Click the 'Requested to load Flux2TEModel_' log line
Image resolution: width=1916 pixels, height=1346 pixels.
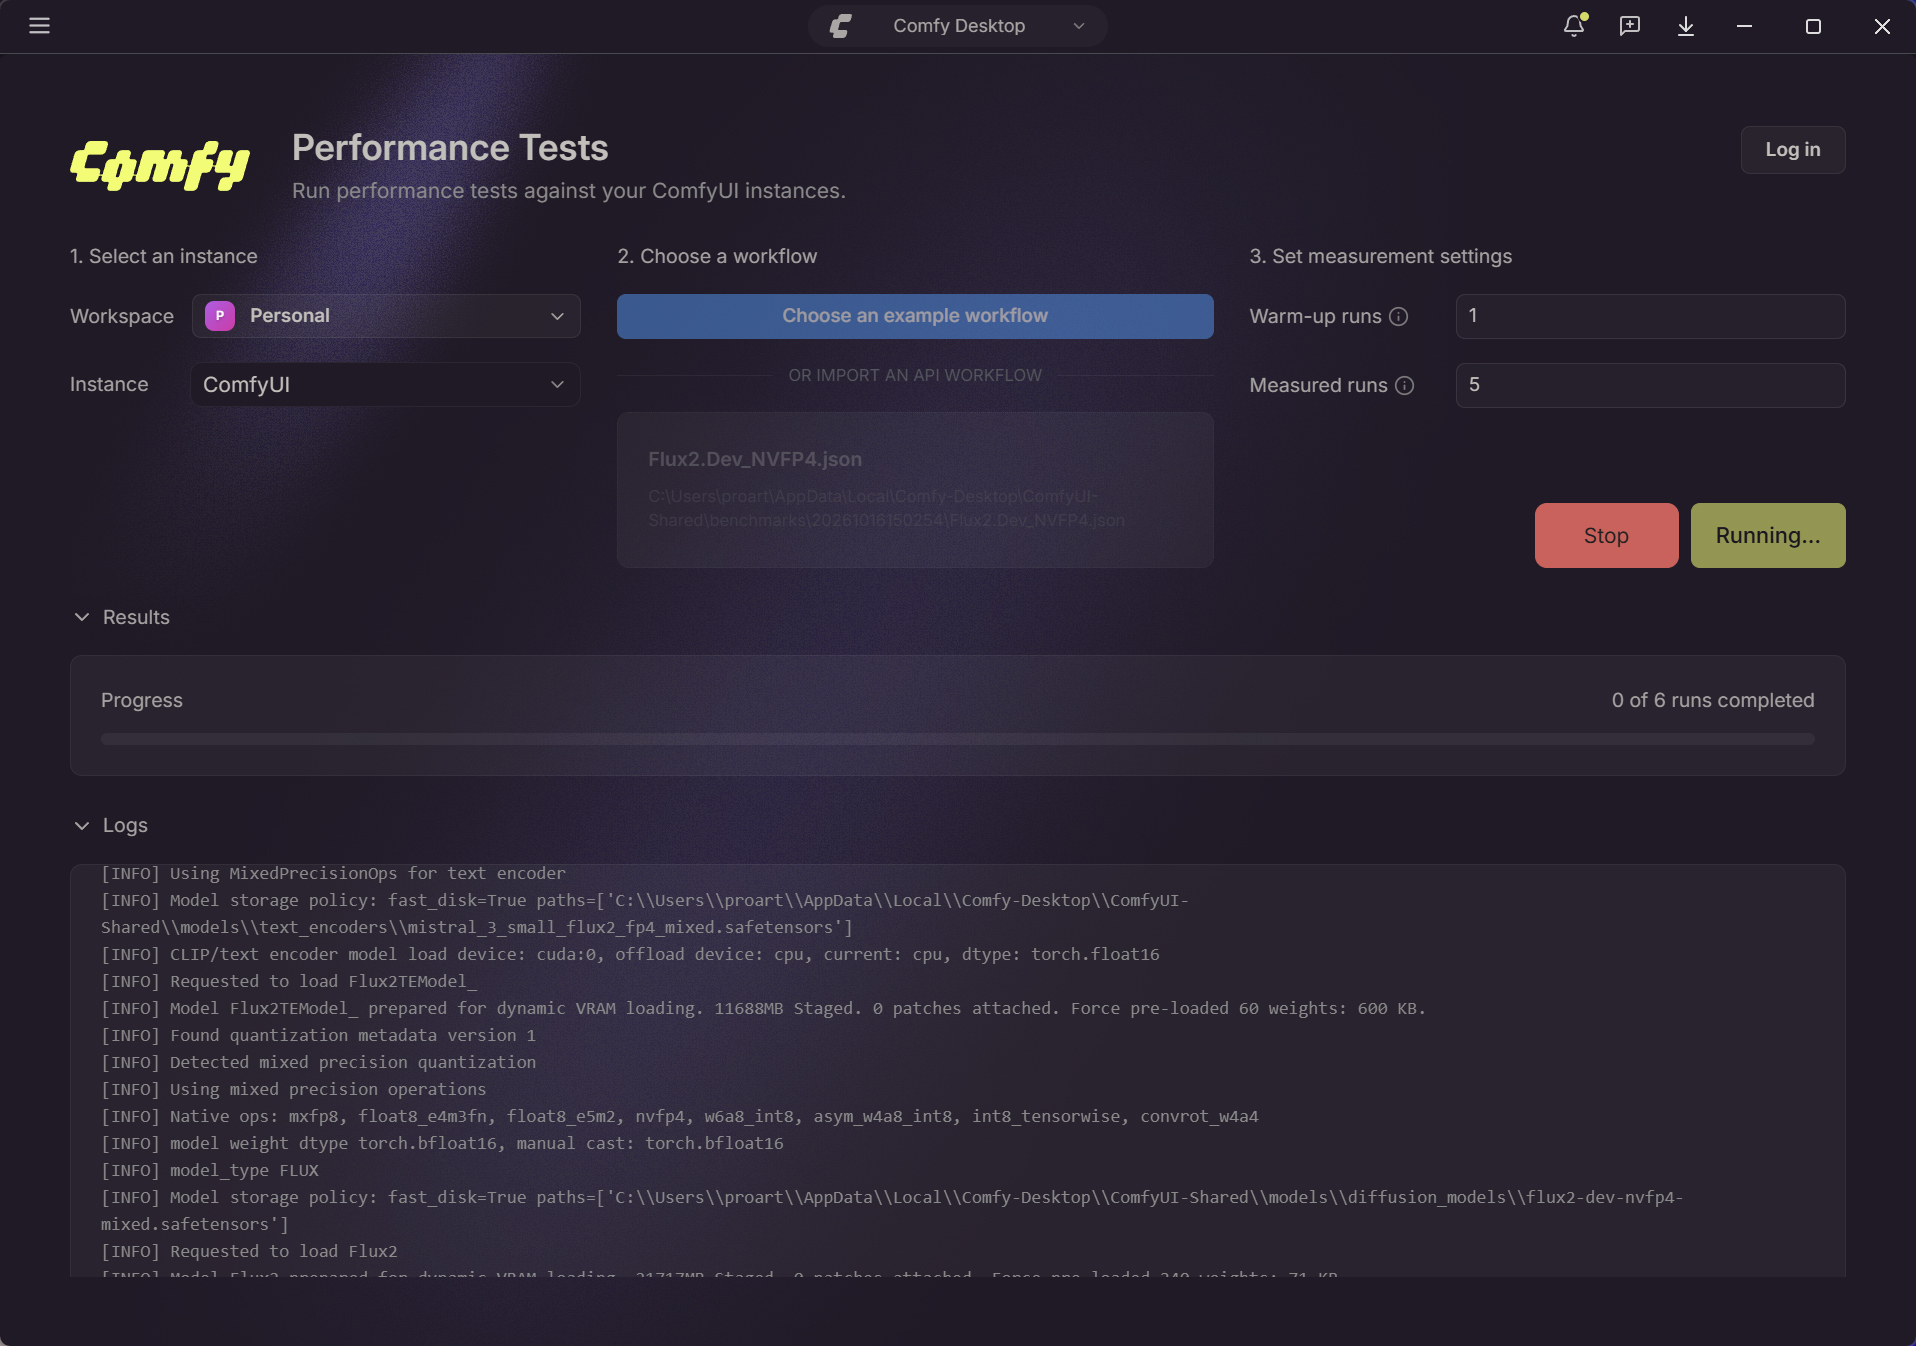289,981
